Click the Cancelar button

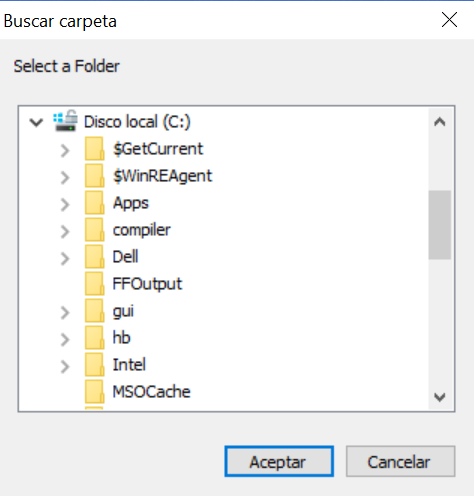(x=400, y=461)
